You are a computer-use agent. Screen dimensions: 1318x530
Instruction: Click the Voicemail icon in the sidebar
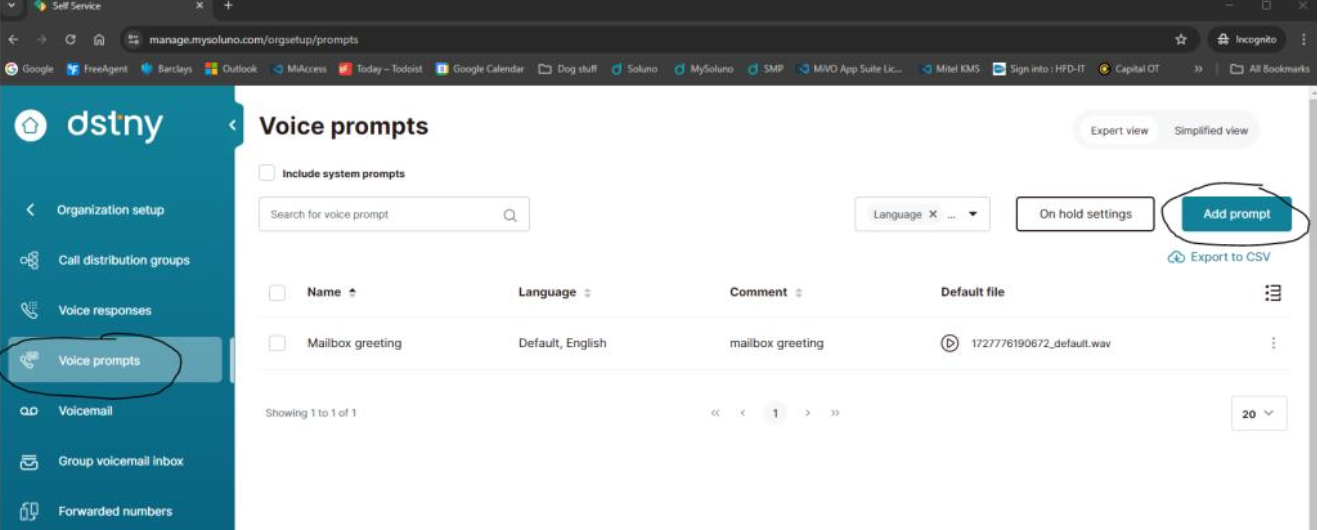click(29, 411)
